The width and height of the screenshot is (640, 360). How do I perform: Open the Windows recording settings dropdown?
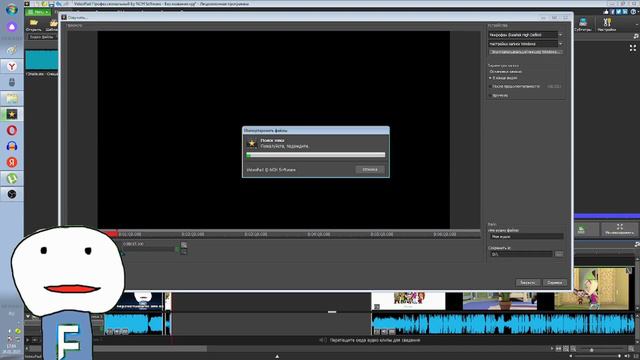click(x=526, y=44)
